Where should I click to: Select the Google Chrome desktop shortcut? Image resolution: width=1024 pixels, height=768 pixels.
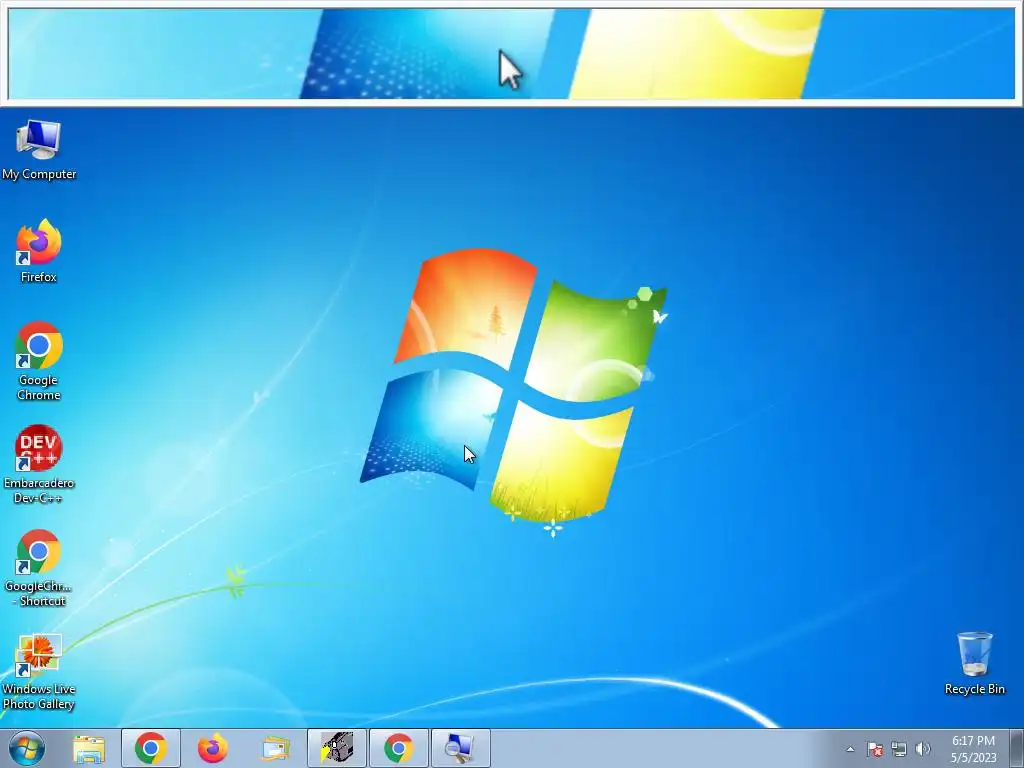pyautogui.click(x=39, y=360)
